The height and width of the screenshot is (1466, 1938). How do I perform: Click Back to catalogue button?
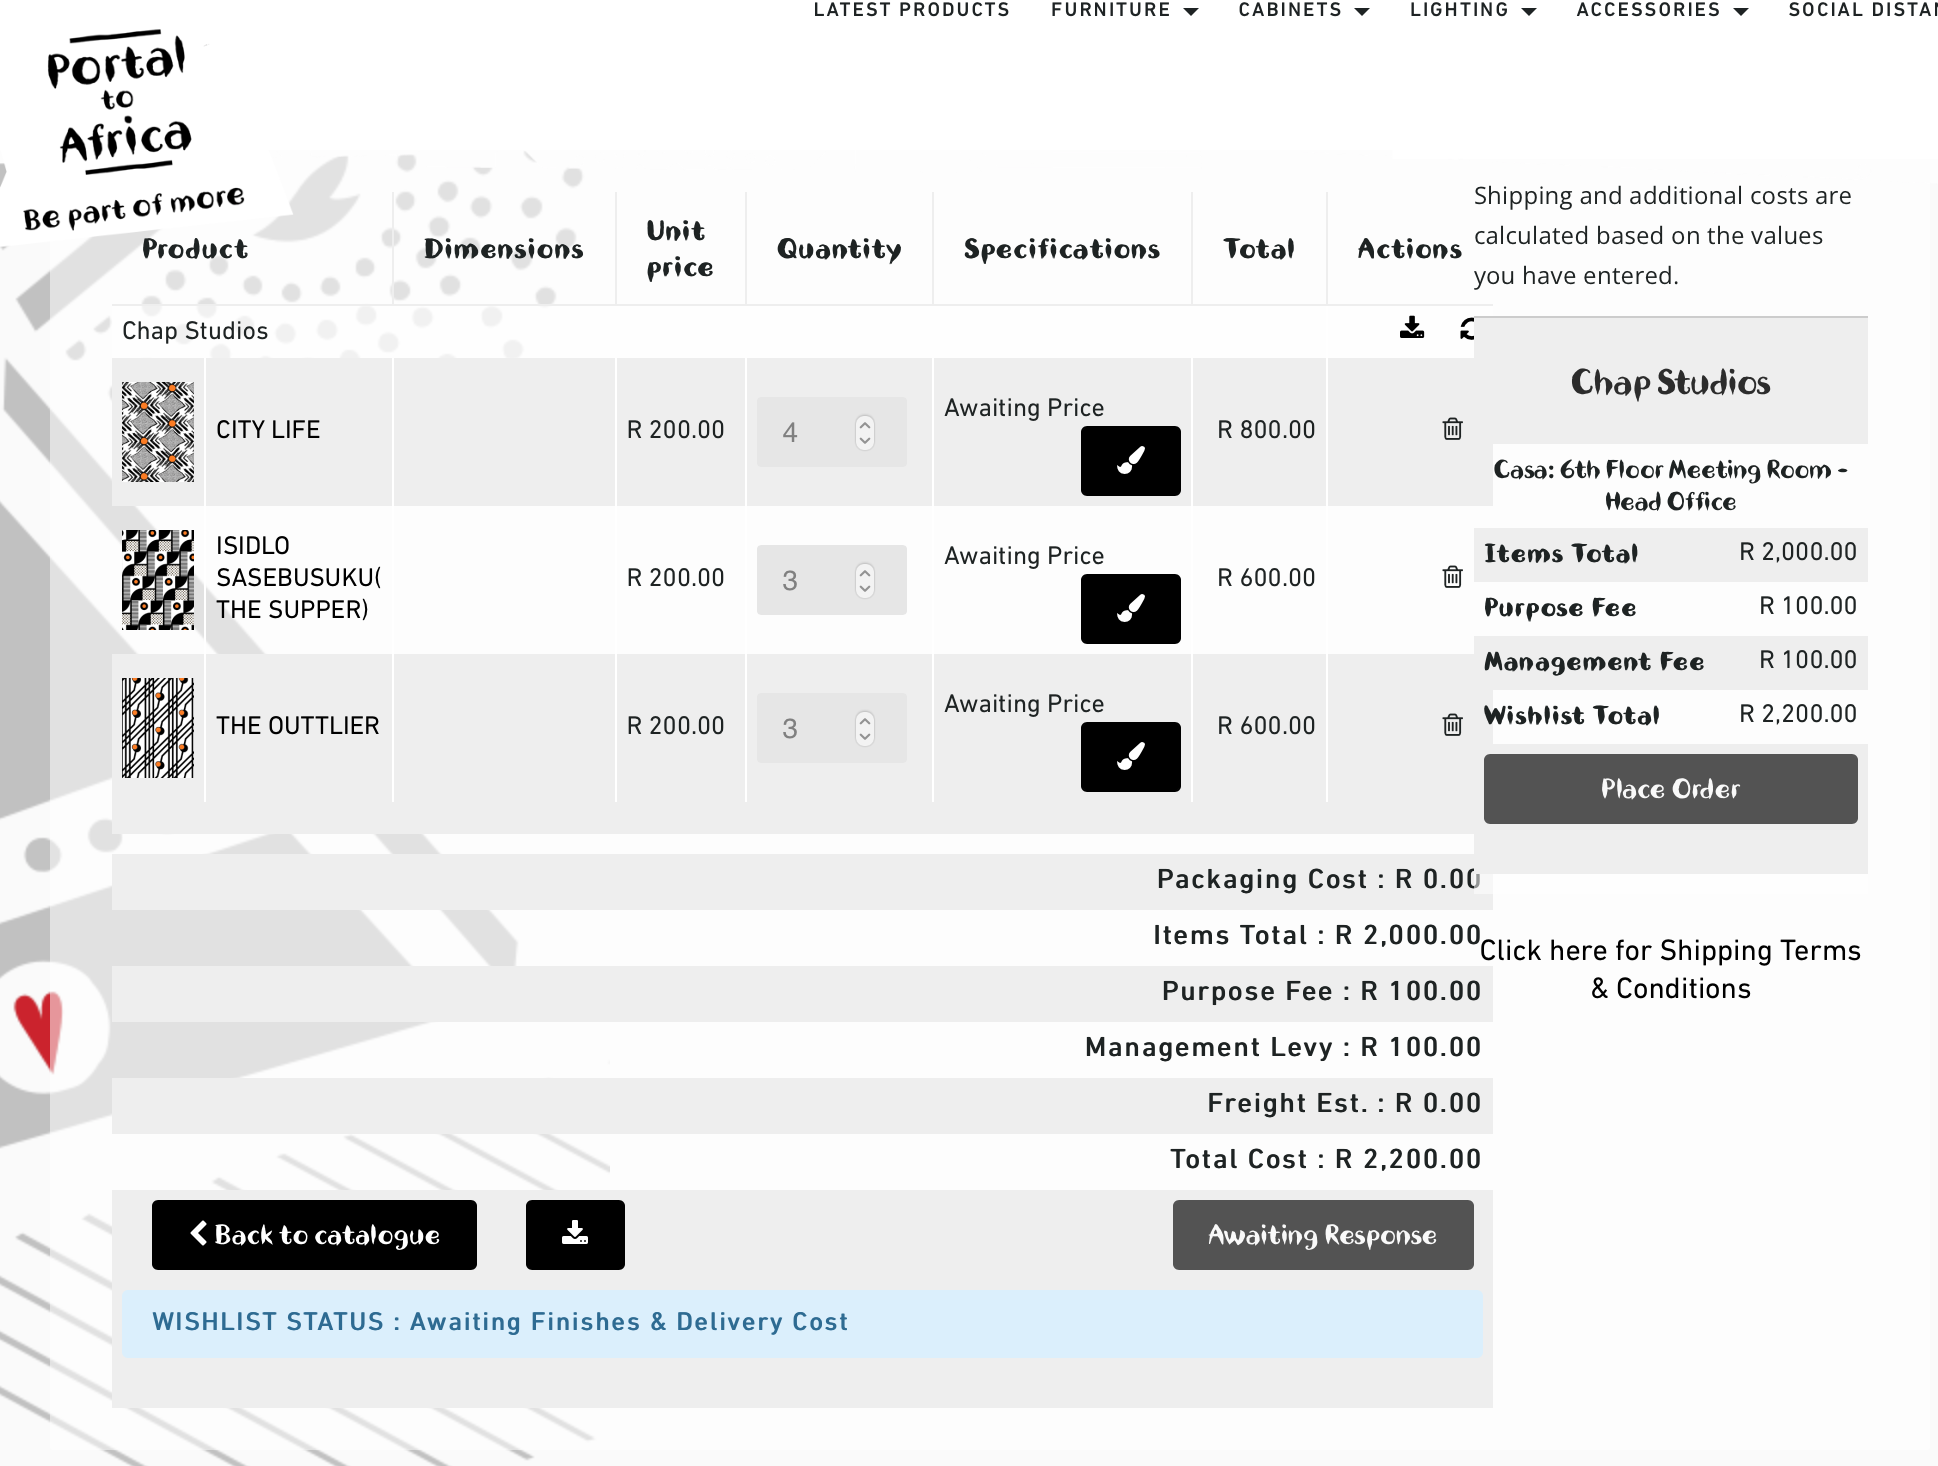[314, 1235]
